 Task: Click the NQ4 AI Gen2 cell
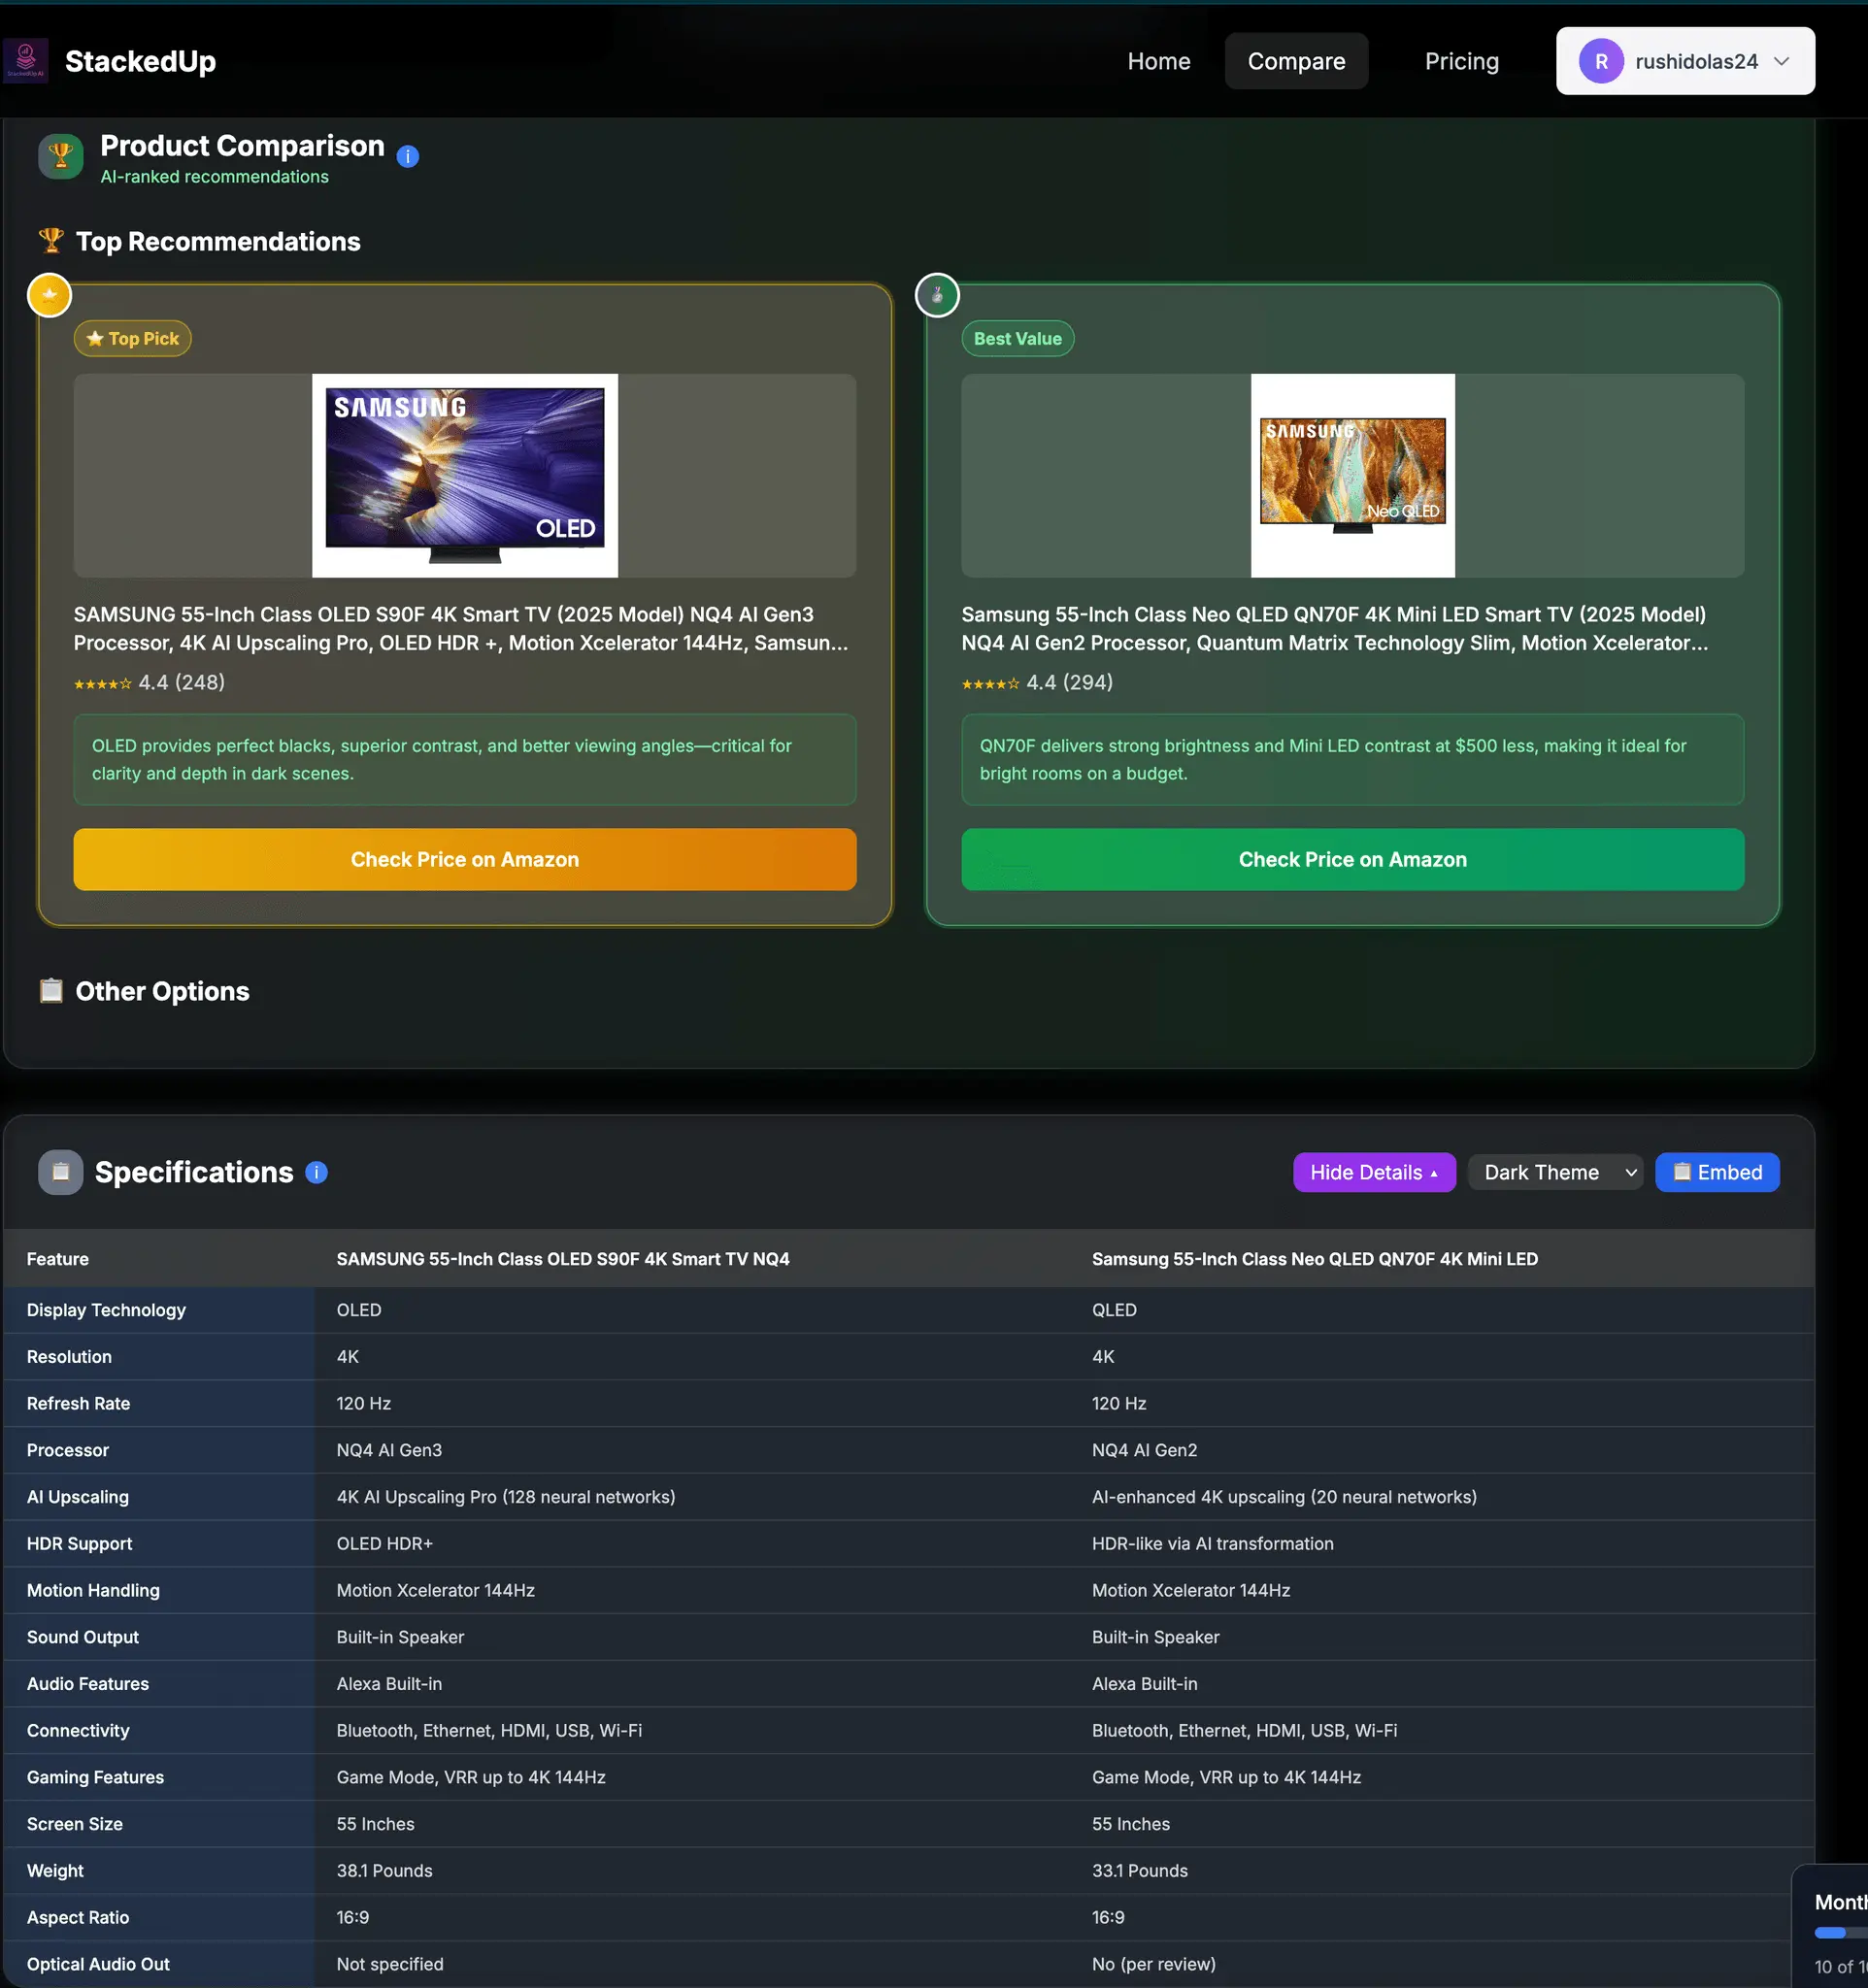pyautogui.click(x=1144, y=1451)
